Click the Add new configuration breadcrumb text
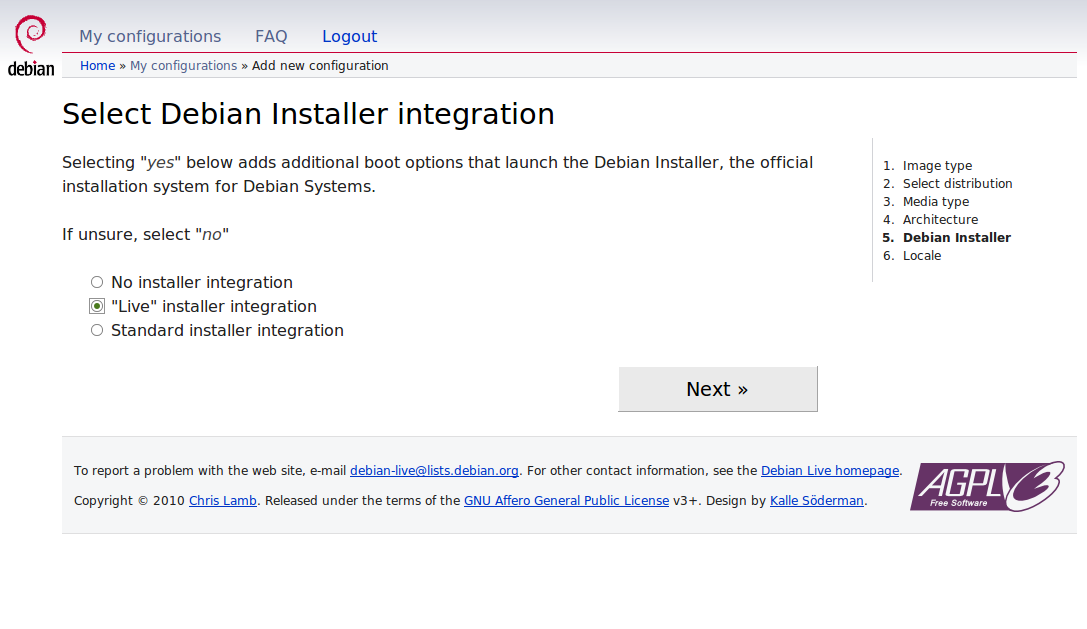Viewport: 1087px width, 629px height. tap(320, 66)
